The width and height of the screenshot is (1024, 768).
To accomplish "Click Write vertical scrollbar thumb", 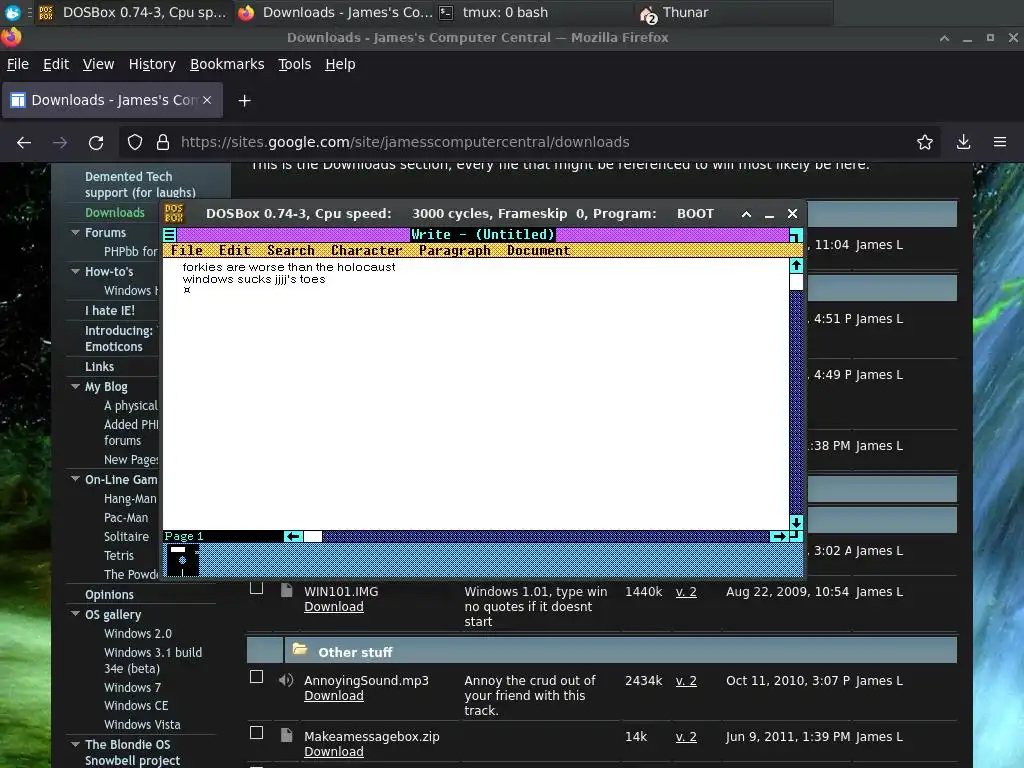I will coord(795,282).
